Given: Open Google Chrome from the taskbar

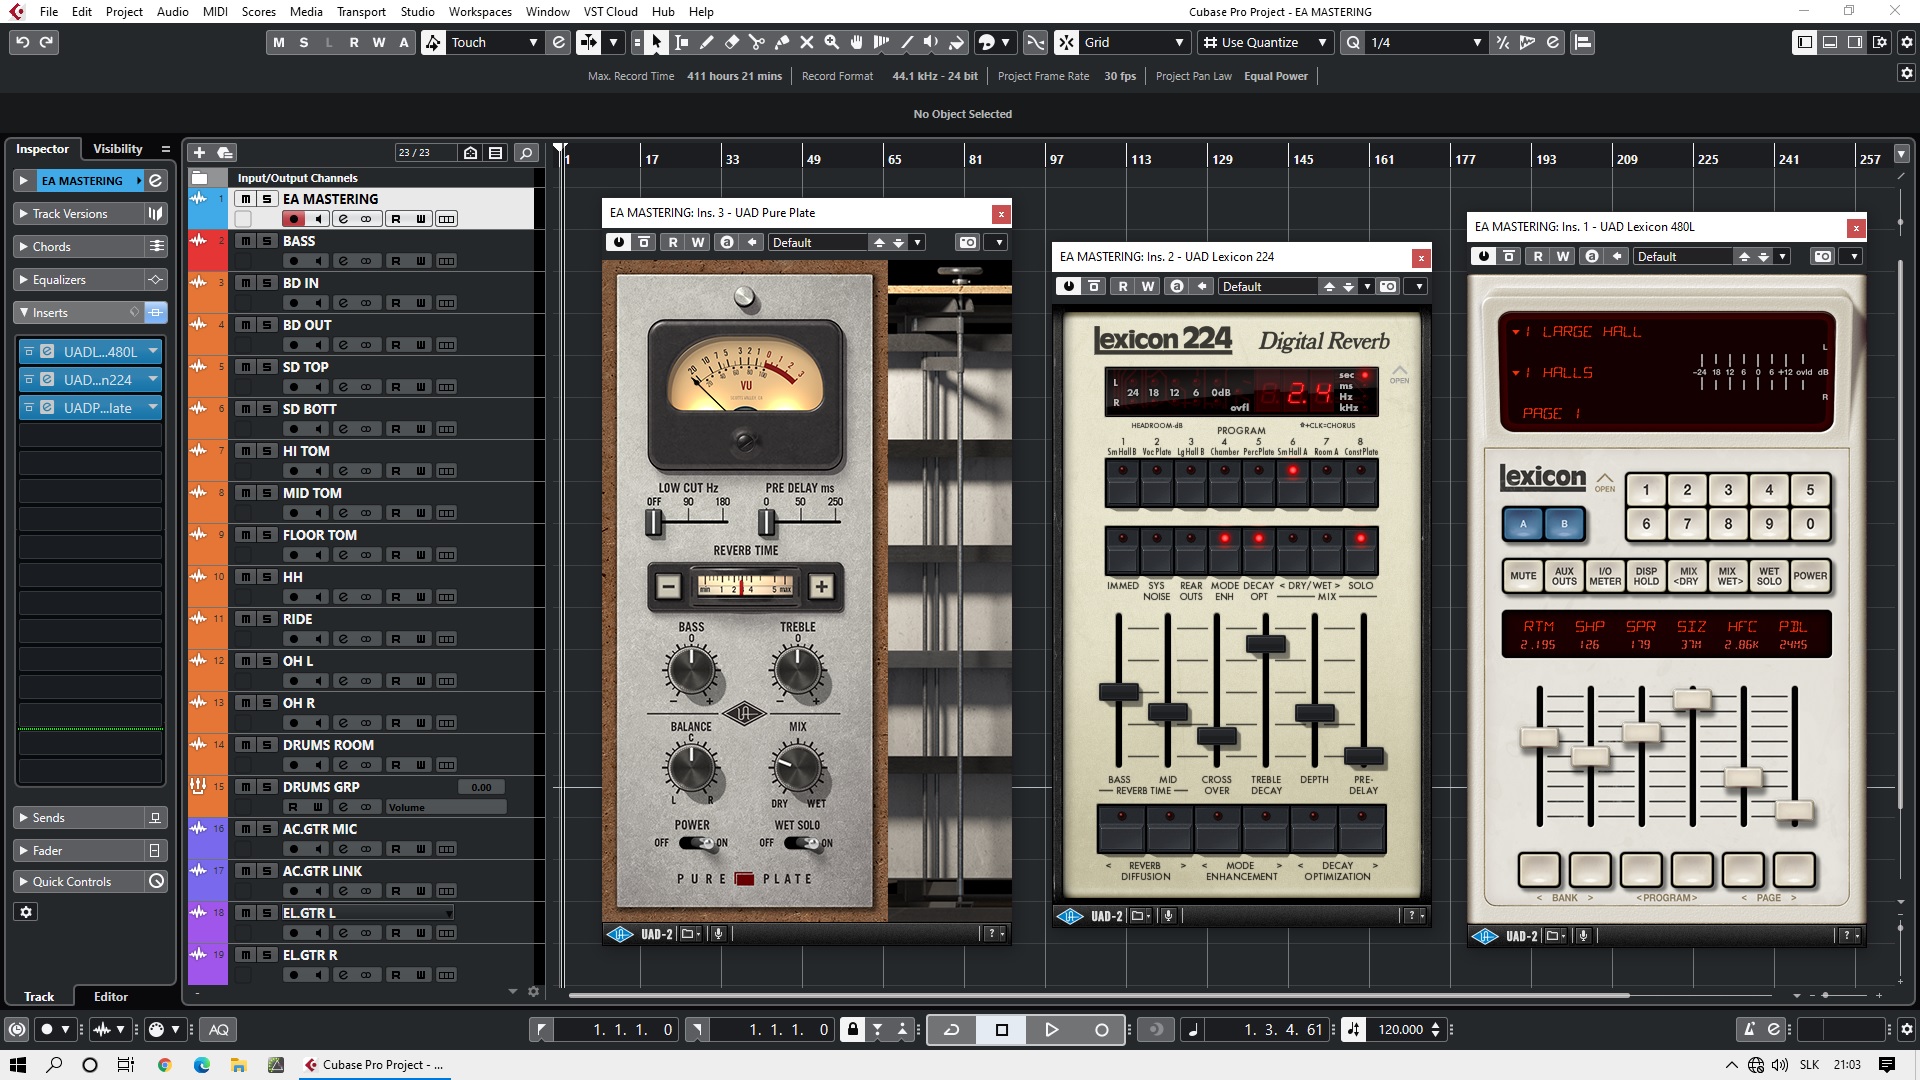Looking at the screenshot, I should pos(164,1064).
